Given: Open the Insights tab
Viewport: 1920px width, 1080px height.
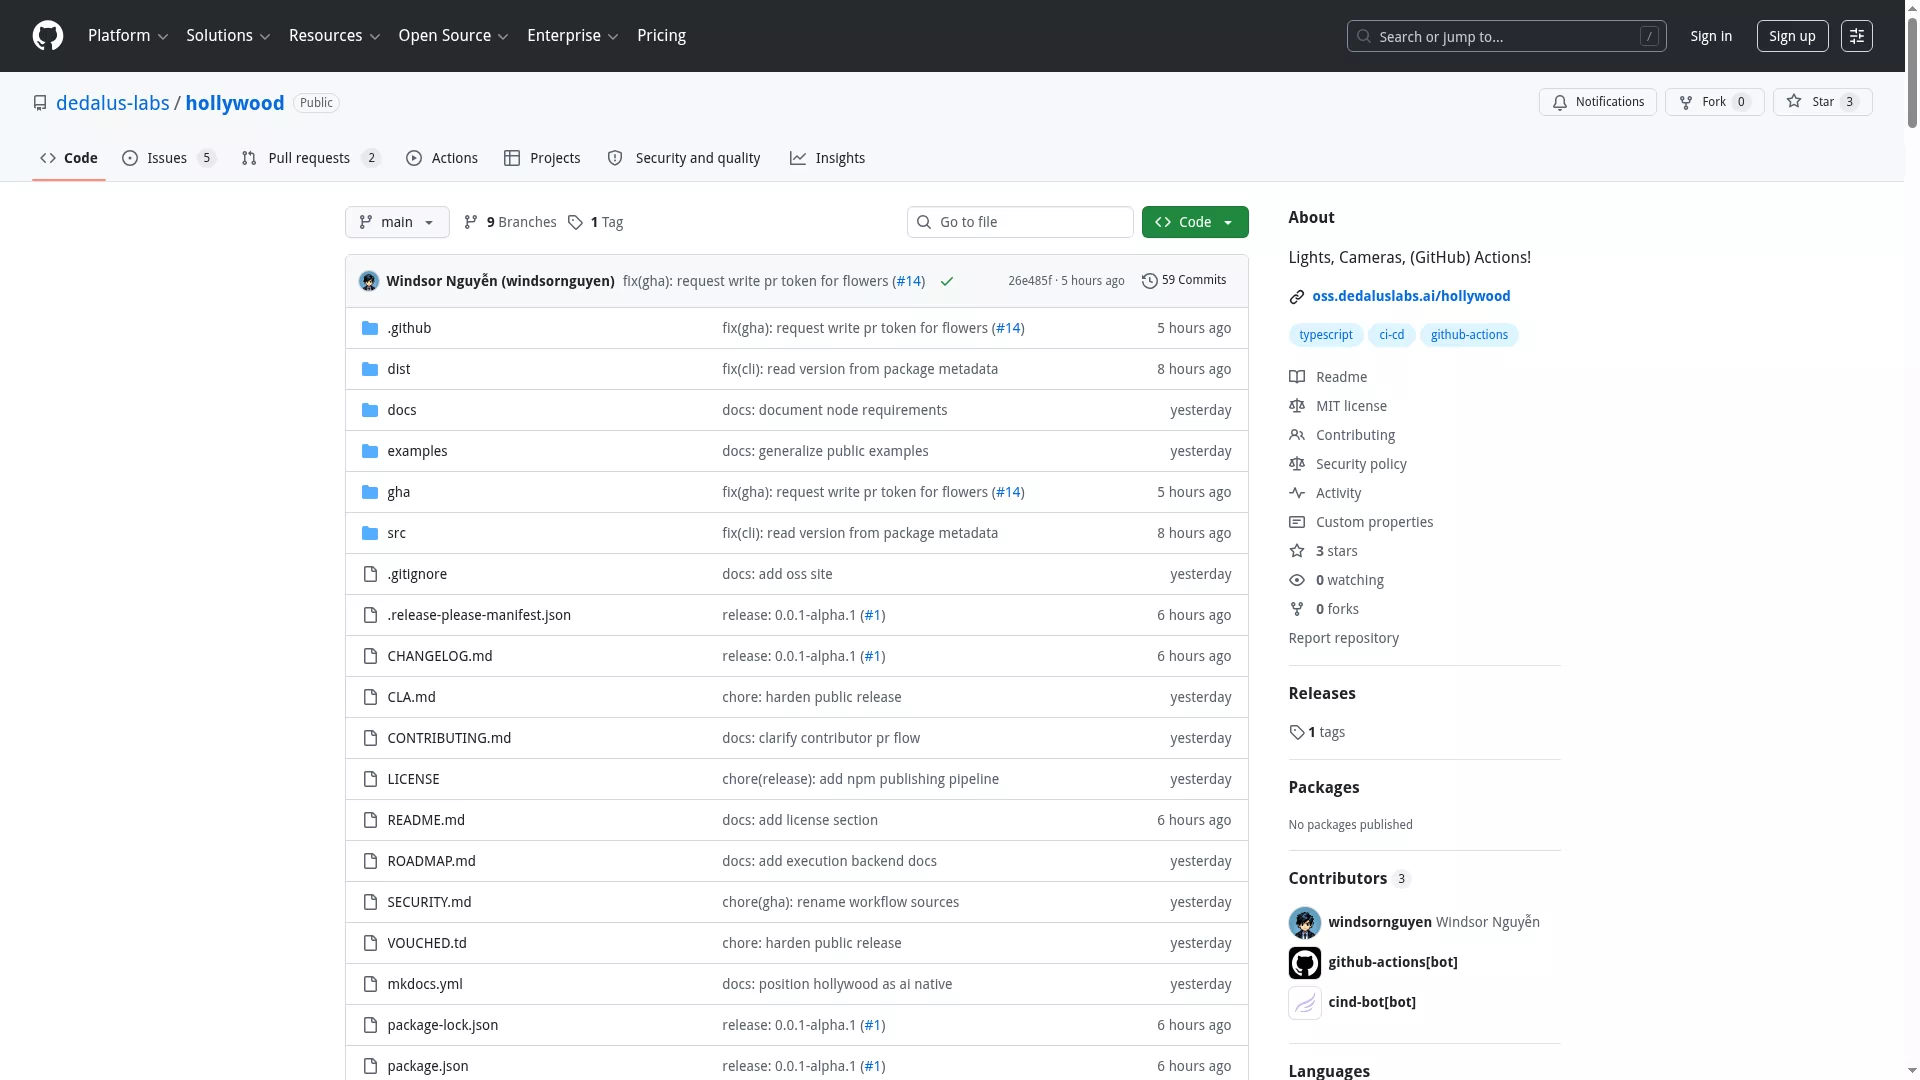Looking at the screenshot, I should click(827, 158).
